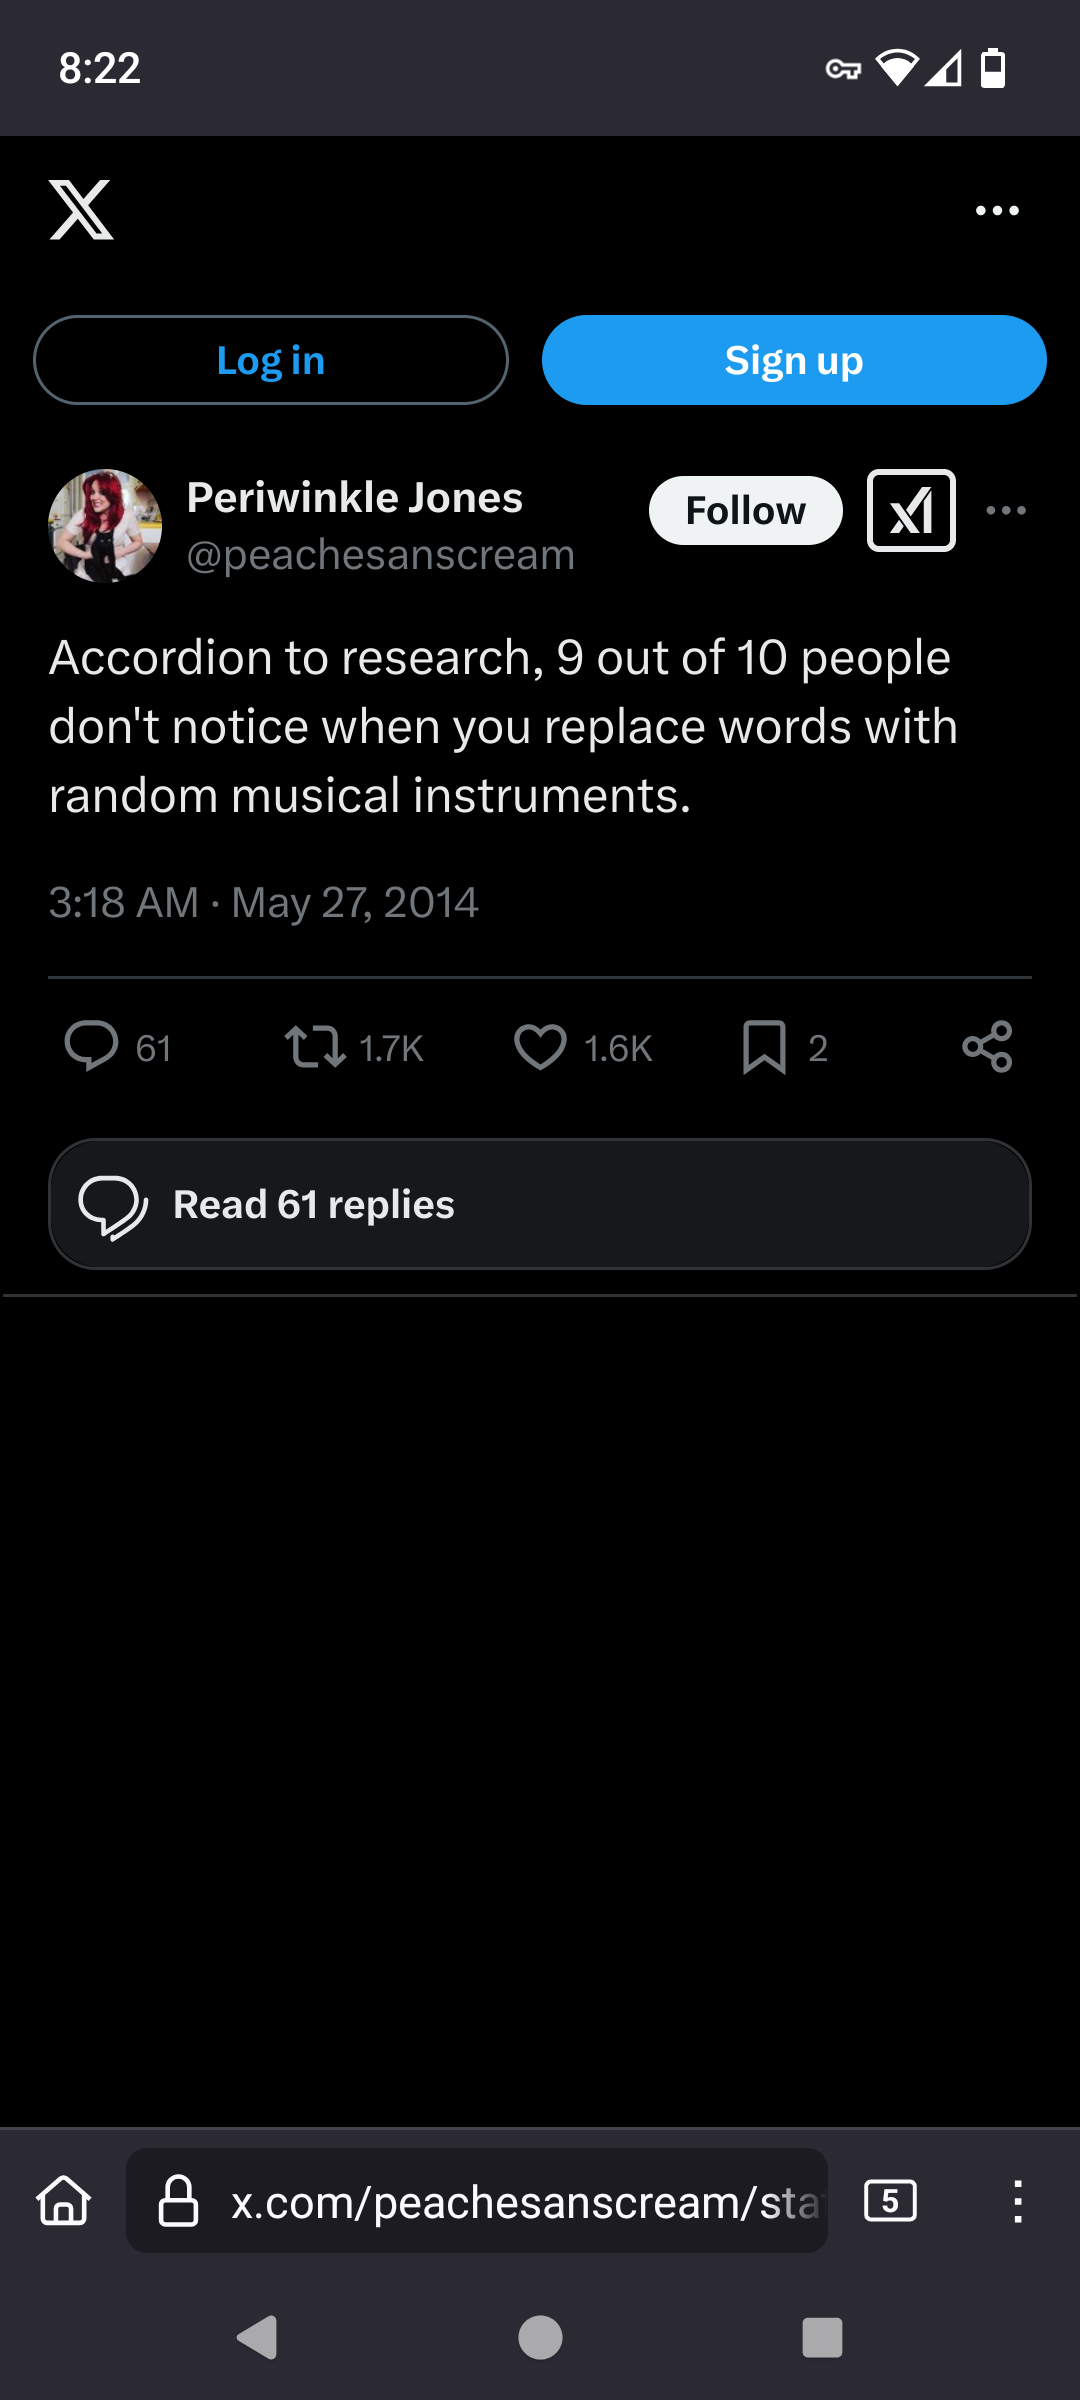Tap the Grok icon beside Follow

(911, 510)
